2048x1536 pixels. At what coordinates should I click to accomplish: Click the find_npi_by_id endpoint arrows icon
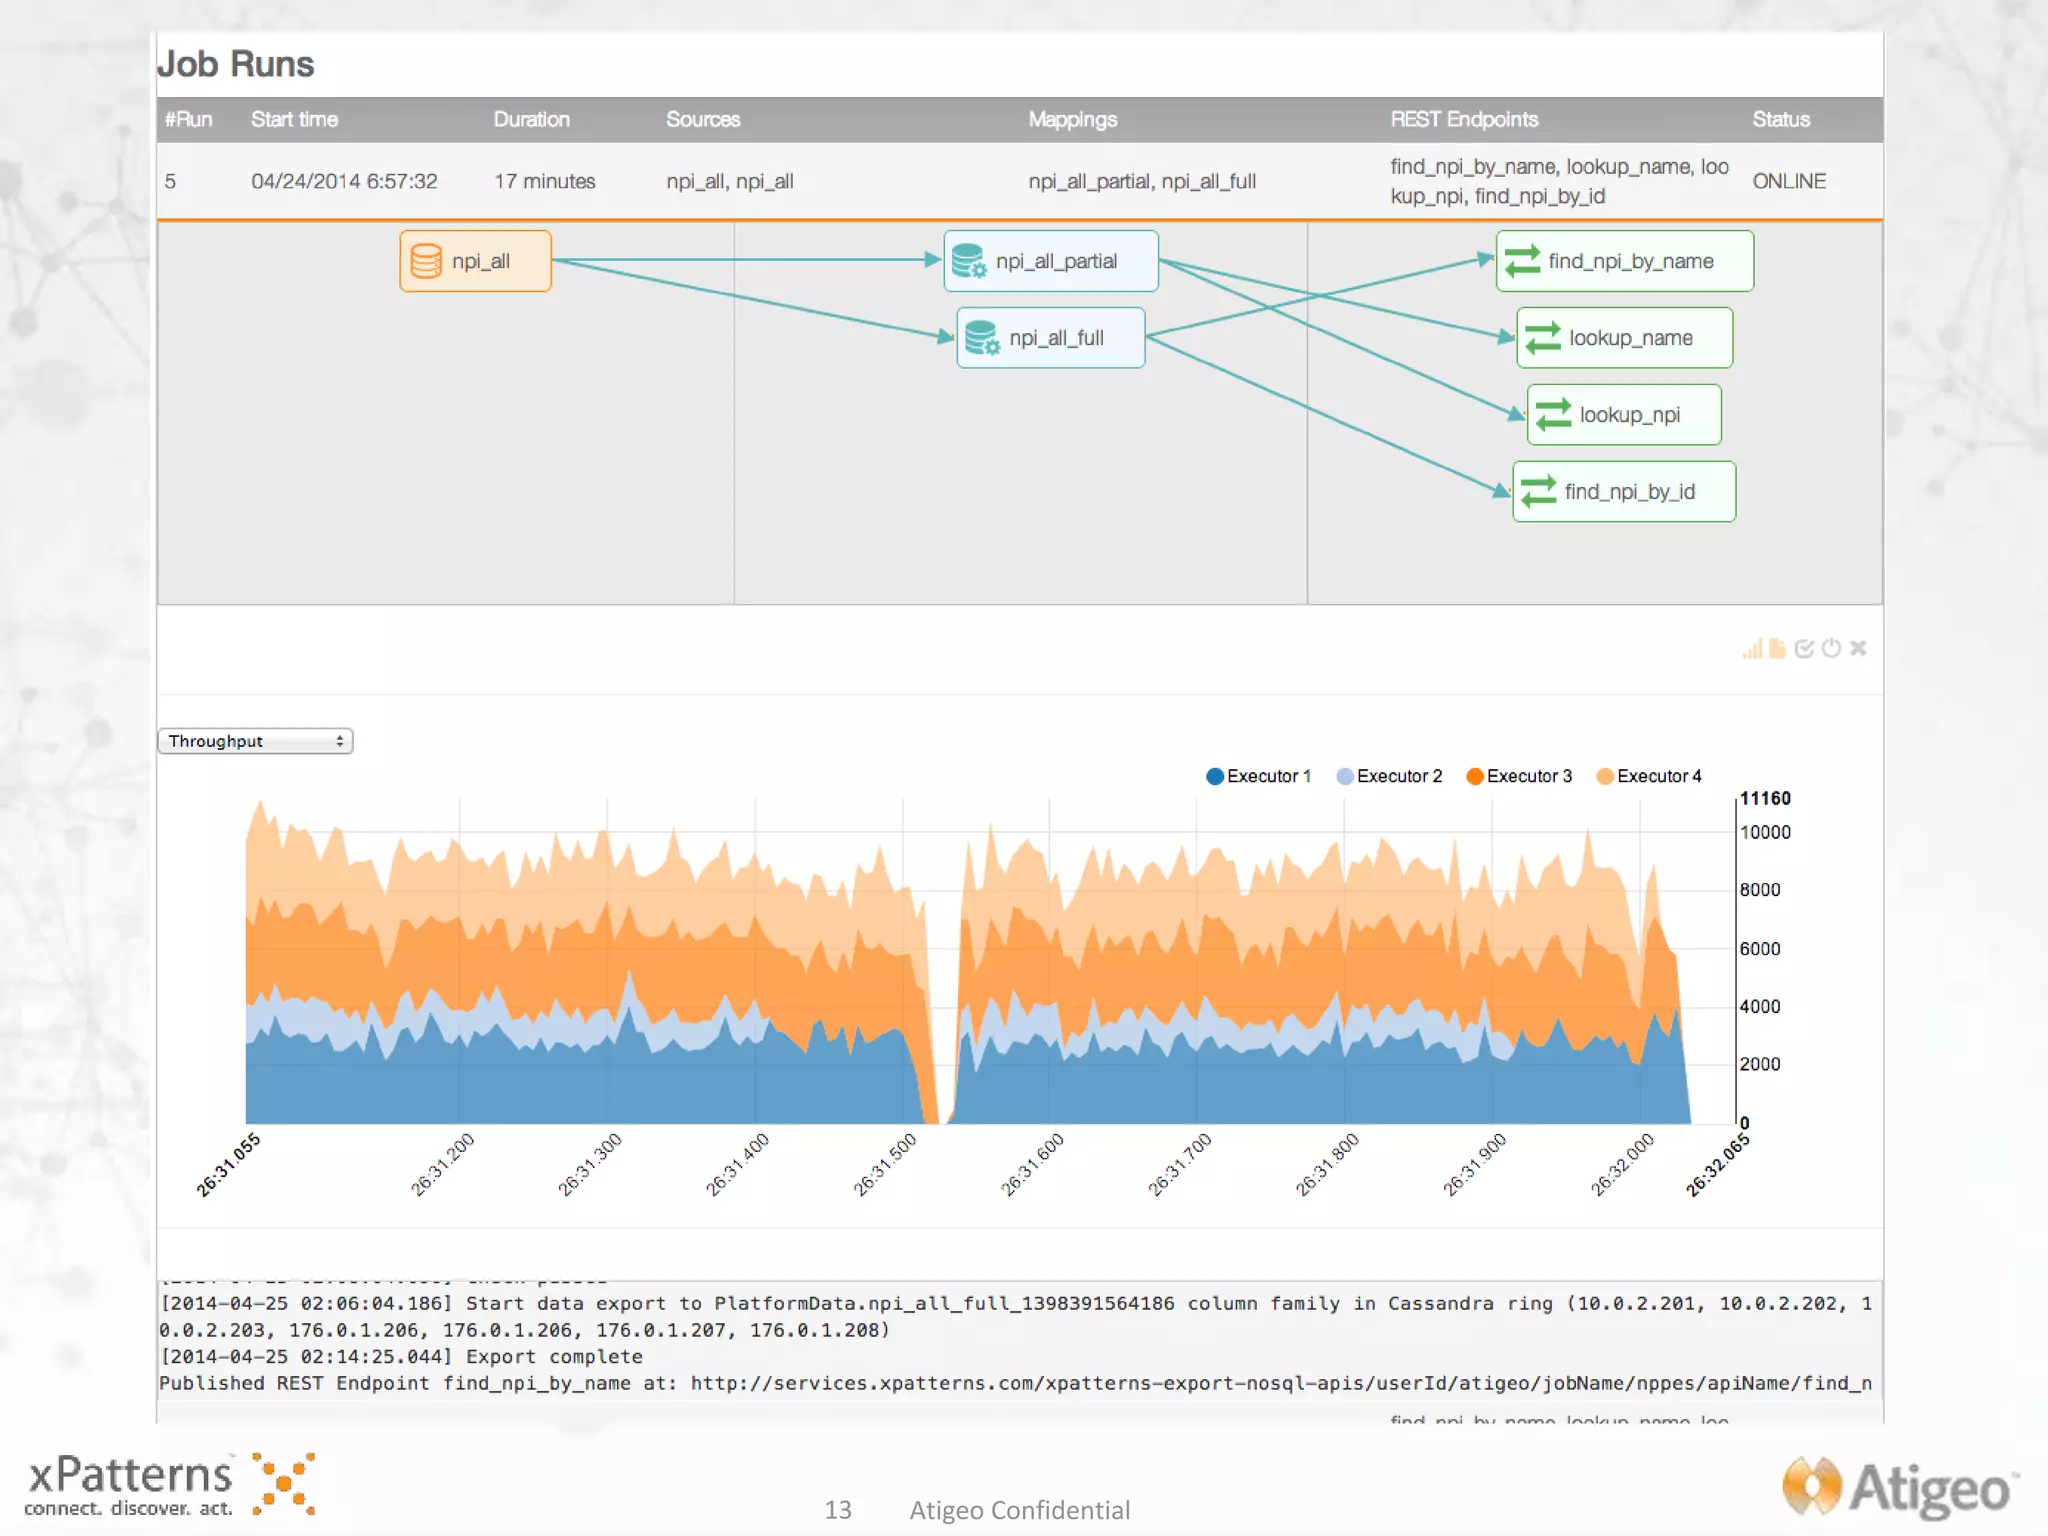tap(1538, 492)
